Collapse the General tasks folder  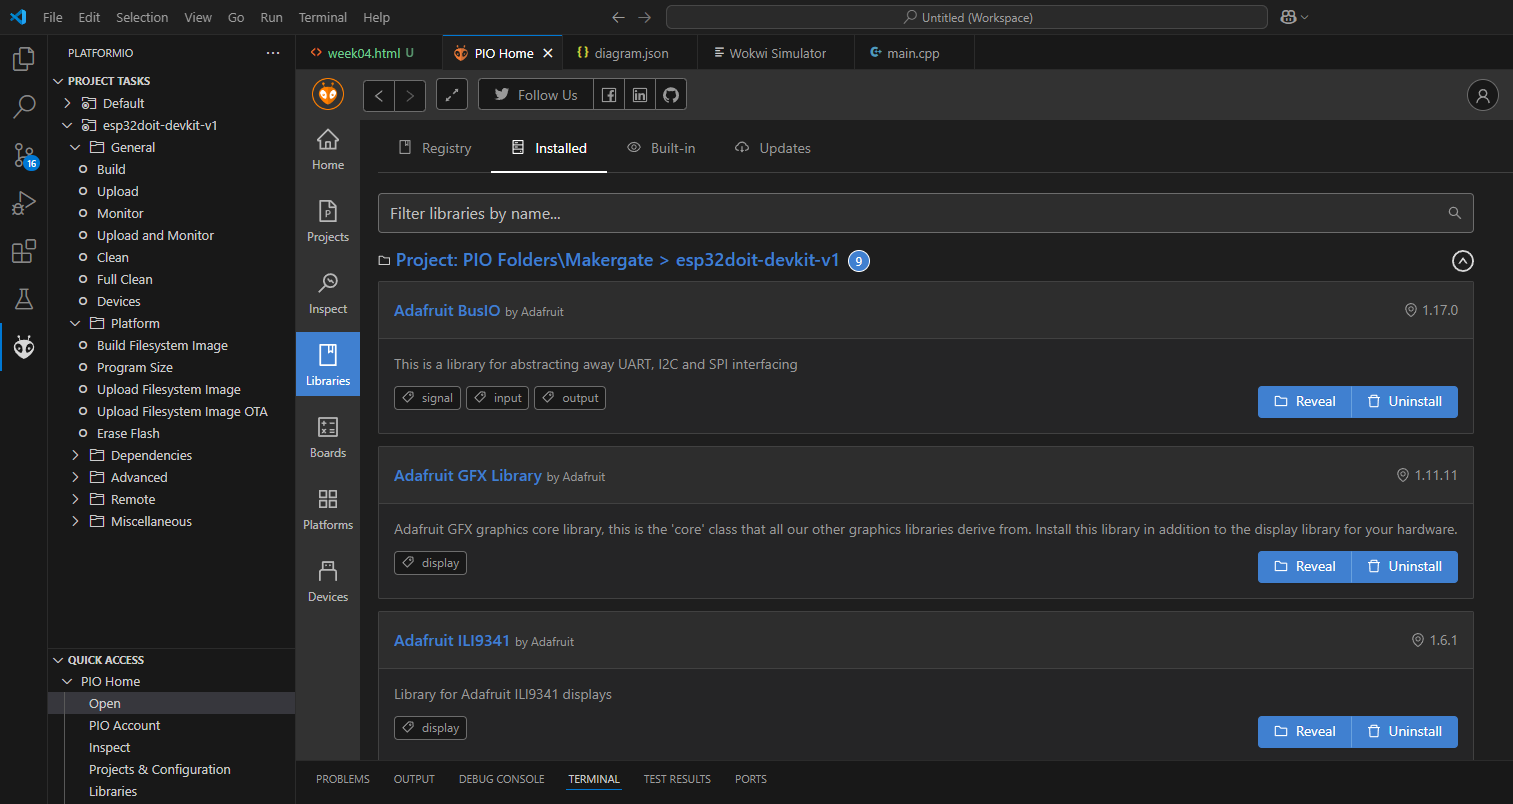[75, 147]
